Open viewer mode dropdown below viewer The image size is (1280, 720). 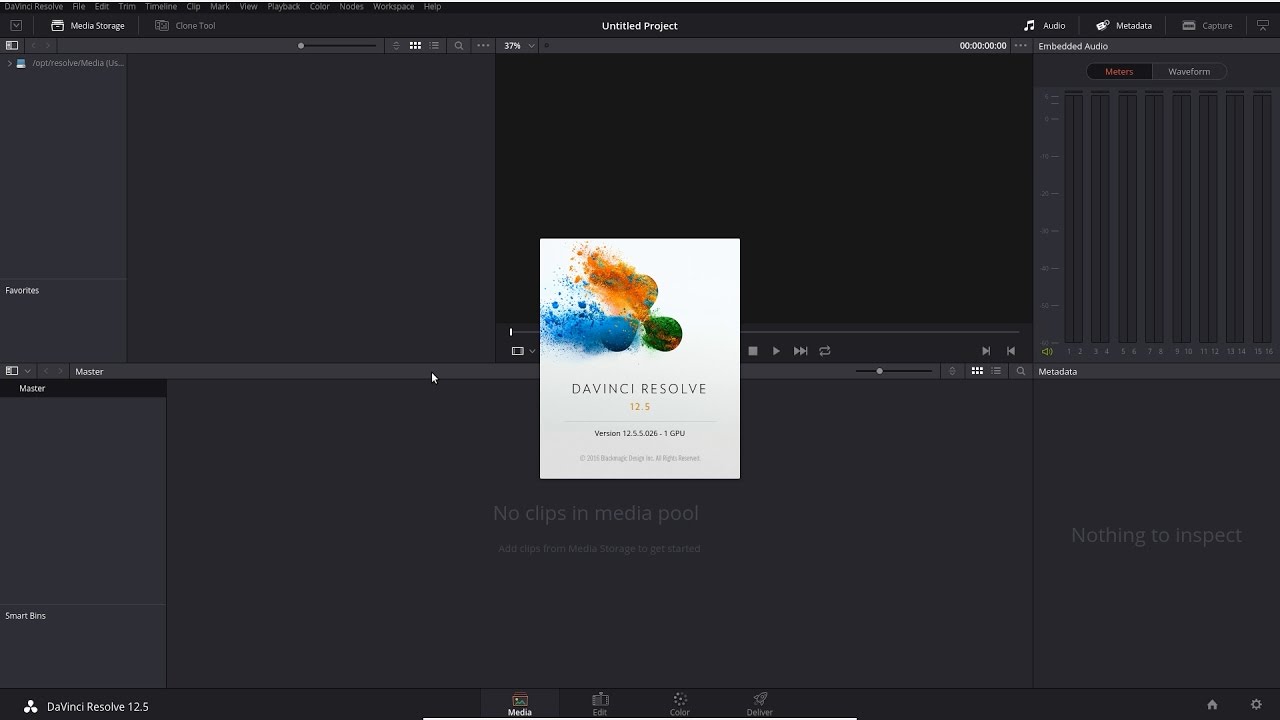(x=523, y=351)
